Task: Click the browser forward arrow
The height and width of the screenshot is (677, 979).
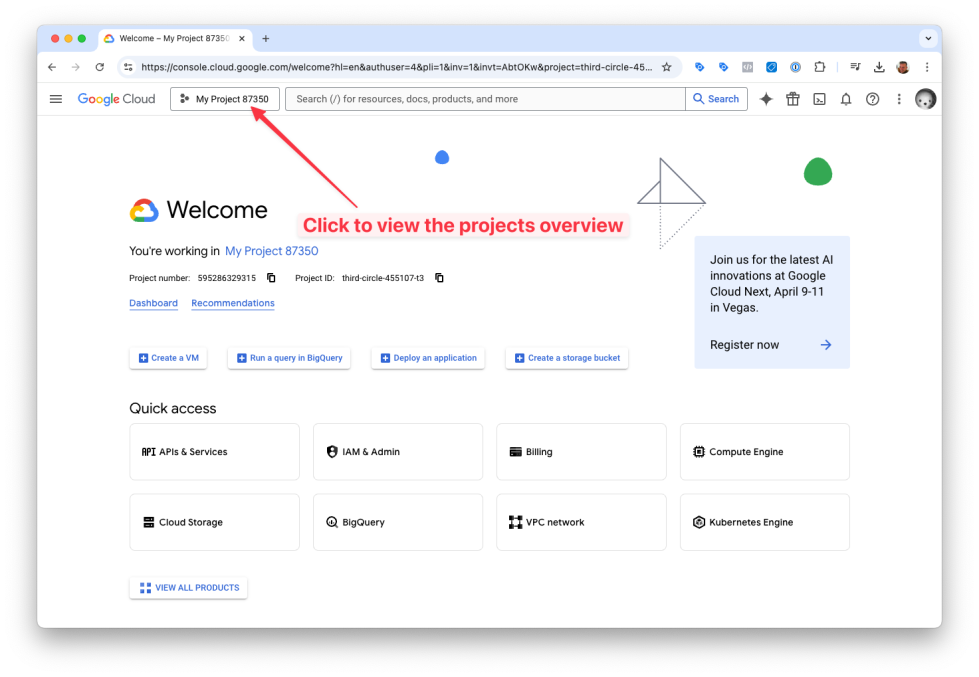Action: [x=76, y=67]
